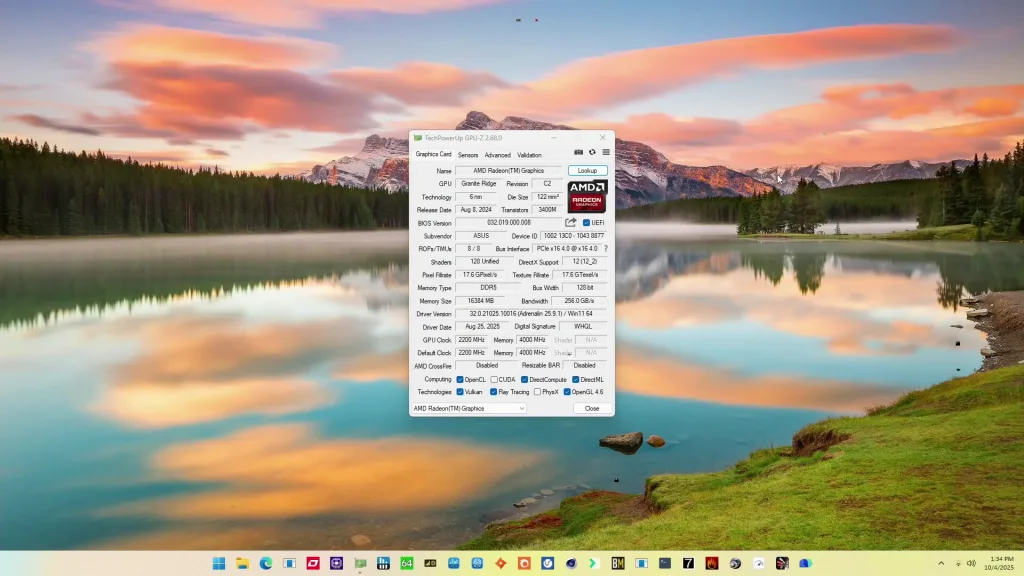Toggle the UEFI checkbox

click(586, 222)
